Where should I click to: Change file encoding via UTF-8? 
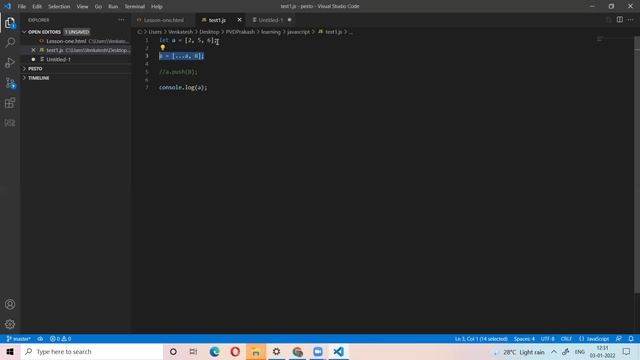point(547,339)
